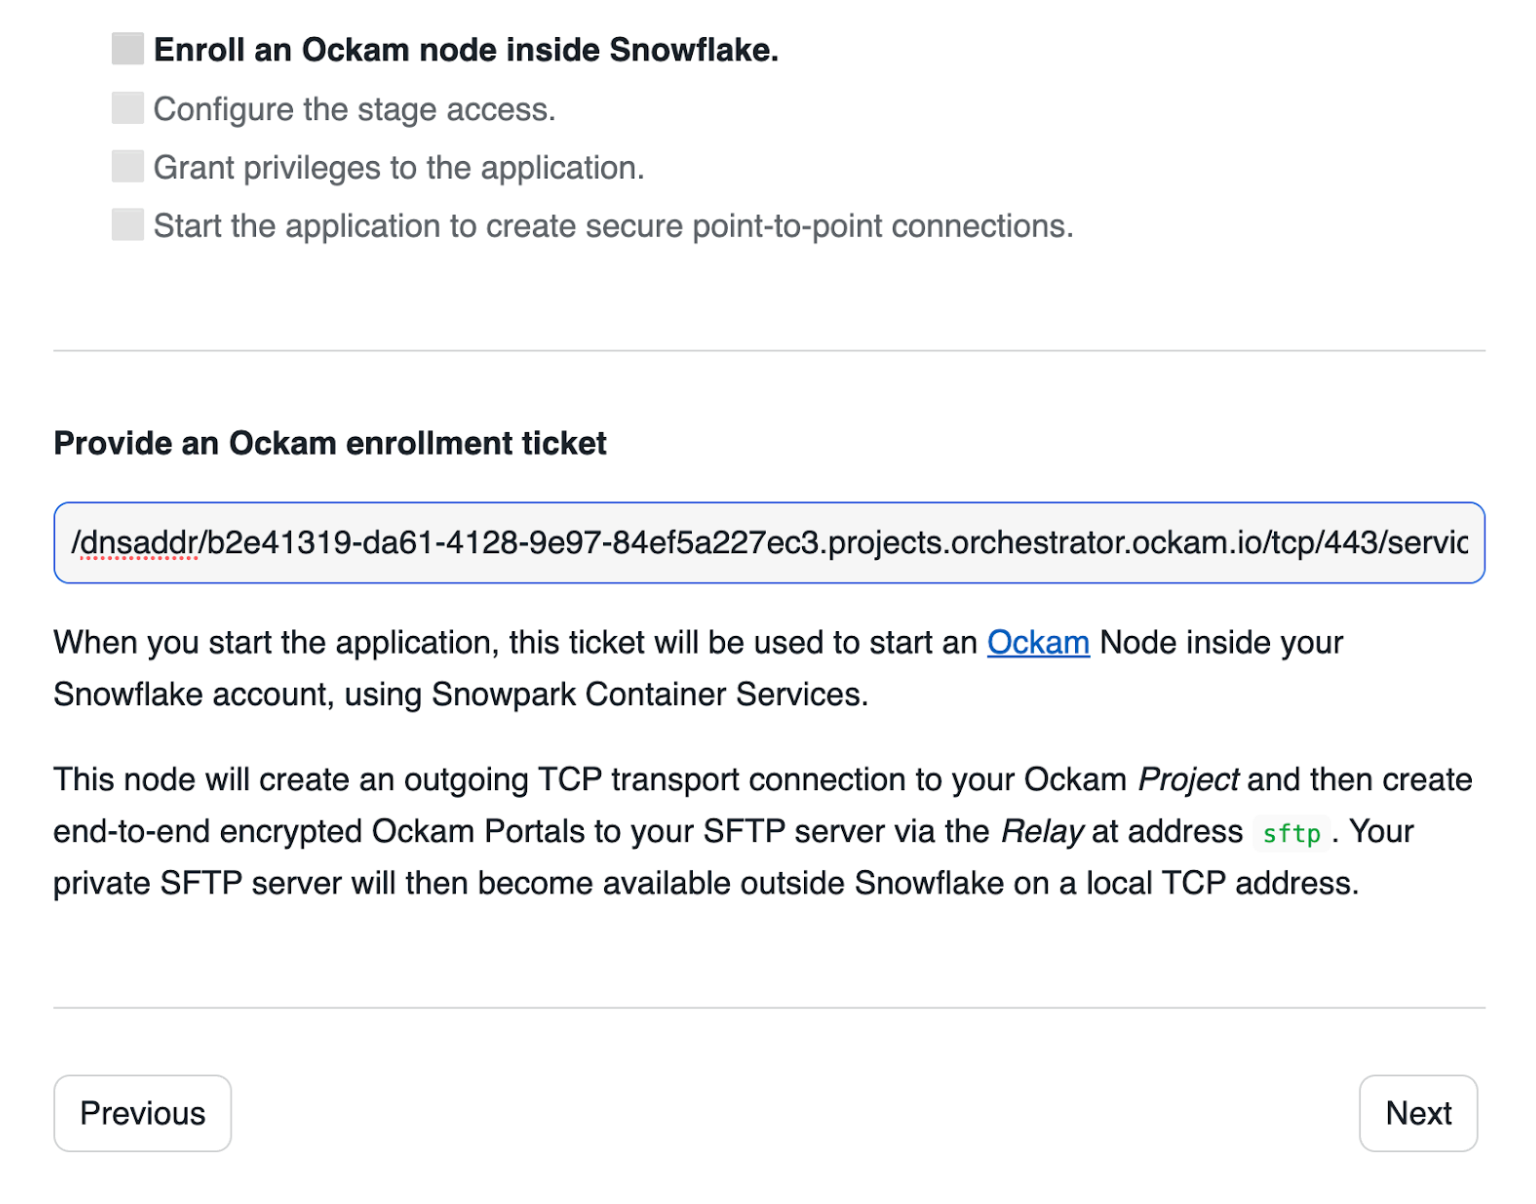The width and height of the screenshot is (1536, 1204).
Task: Click Next to advance the wizard
Action: click(x=1418, y=1113)
